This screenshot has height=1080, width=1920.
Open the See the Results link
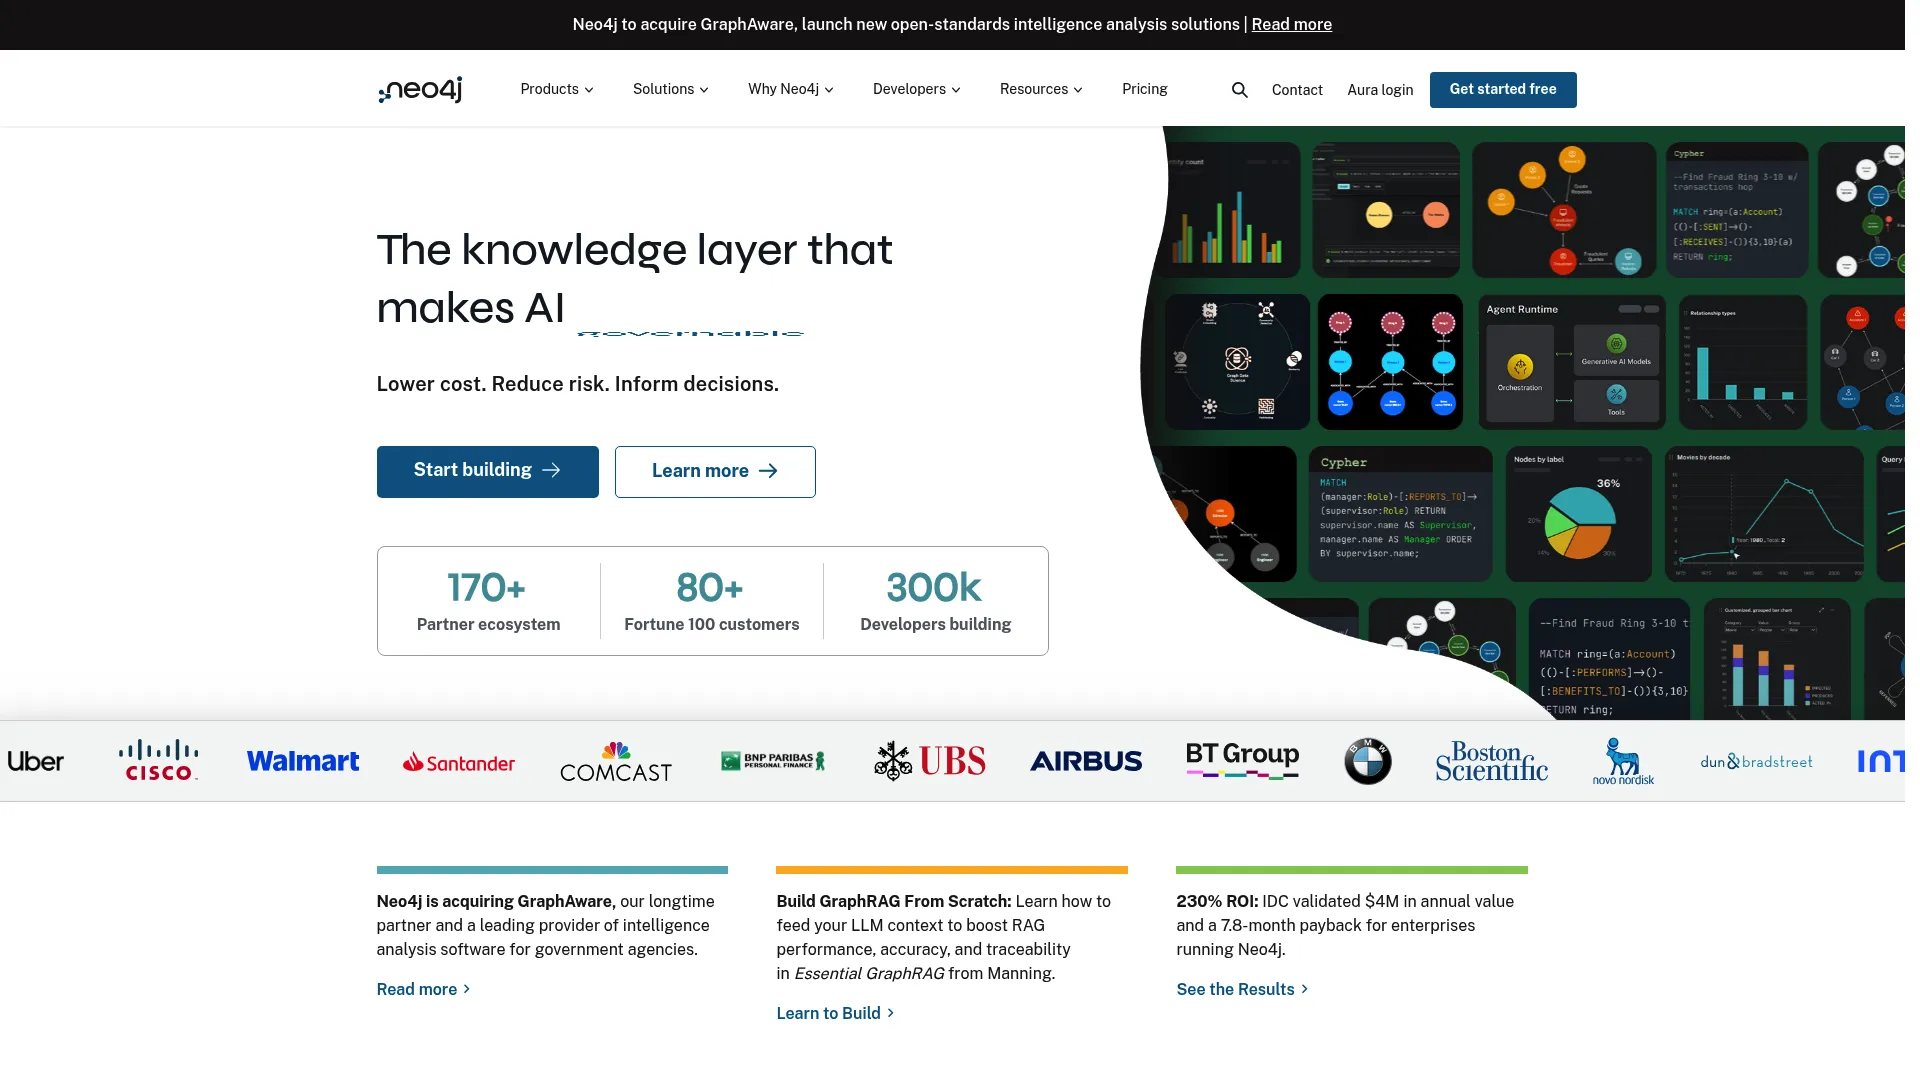tap(1242, 990)
